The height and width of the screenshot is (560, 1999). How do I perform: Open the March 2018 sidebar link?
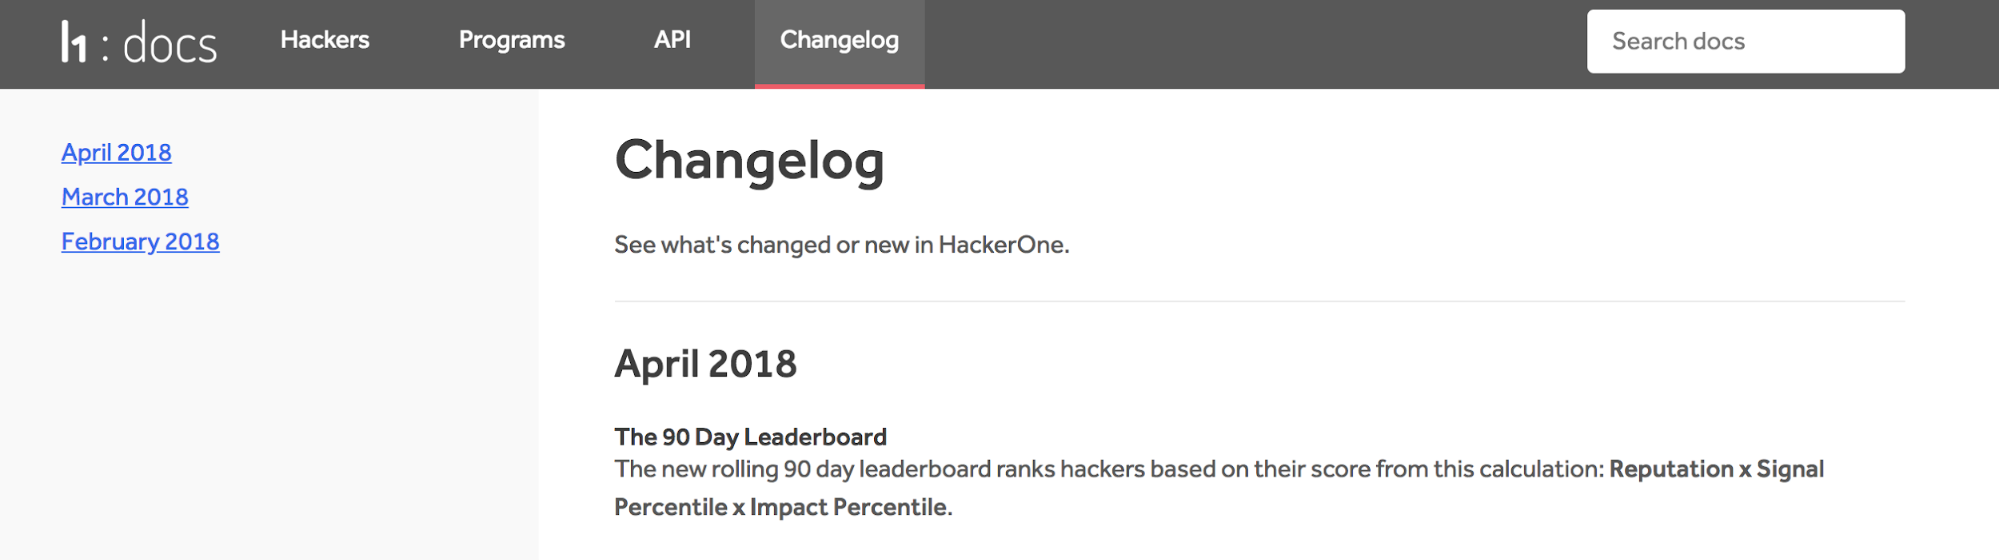(125, 197)
